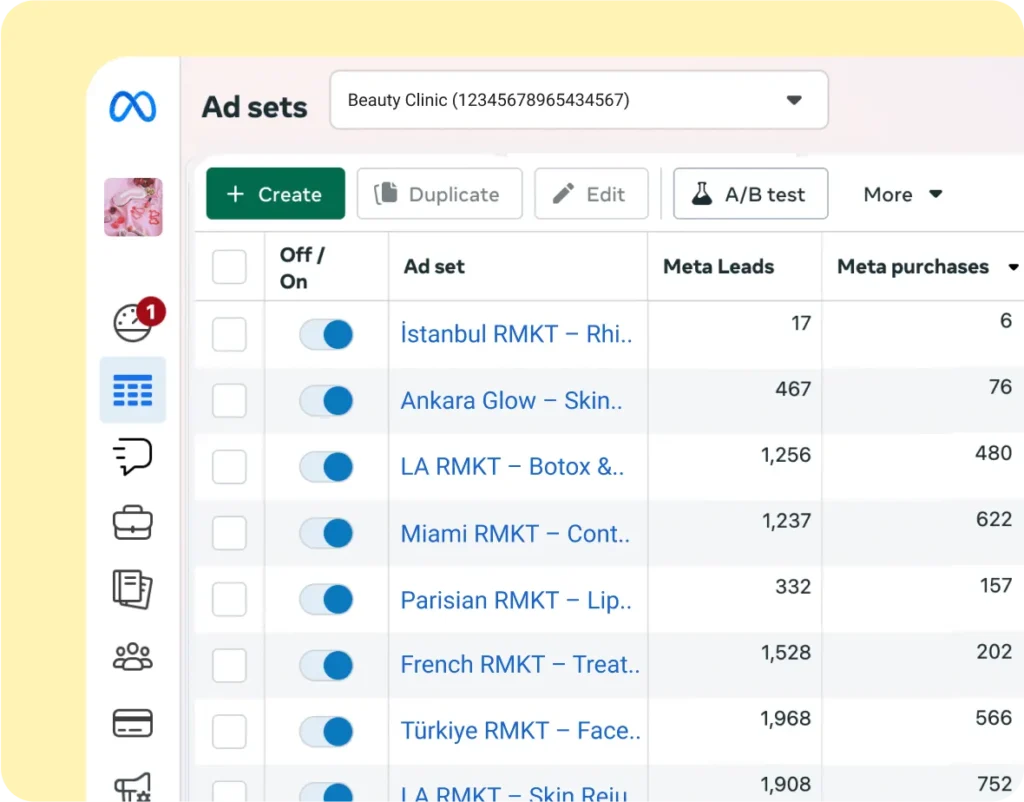Select the 1,528 Meta Leads value
Image resolution: width=1024 pixels, height=802 pixels.
[x=786, y=652]
